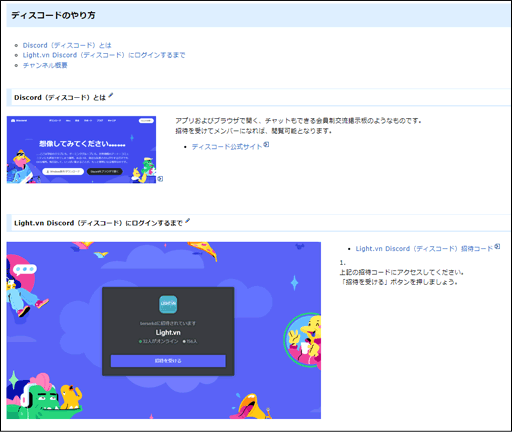Open the Light.vn invite screenshot image
Image resolution: width=512 pixels, height=432 pixels.
click(164, 330)
